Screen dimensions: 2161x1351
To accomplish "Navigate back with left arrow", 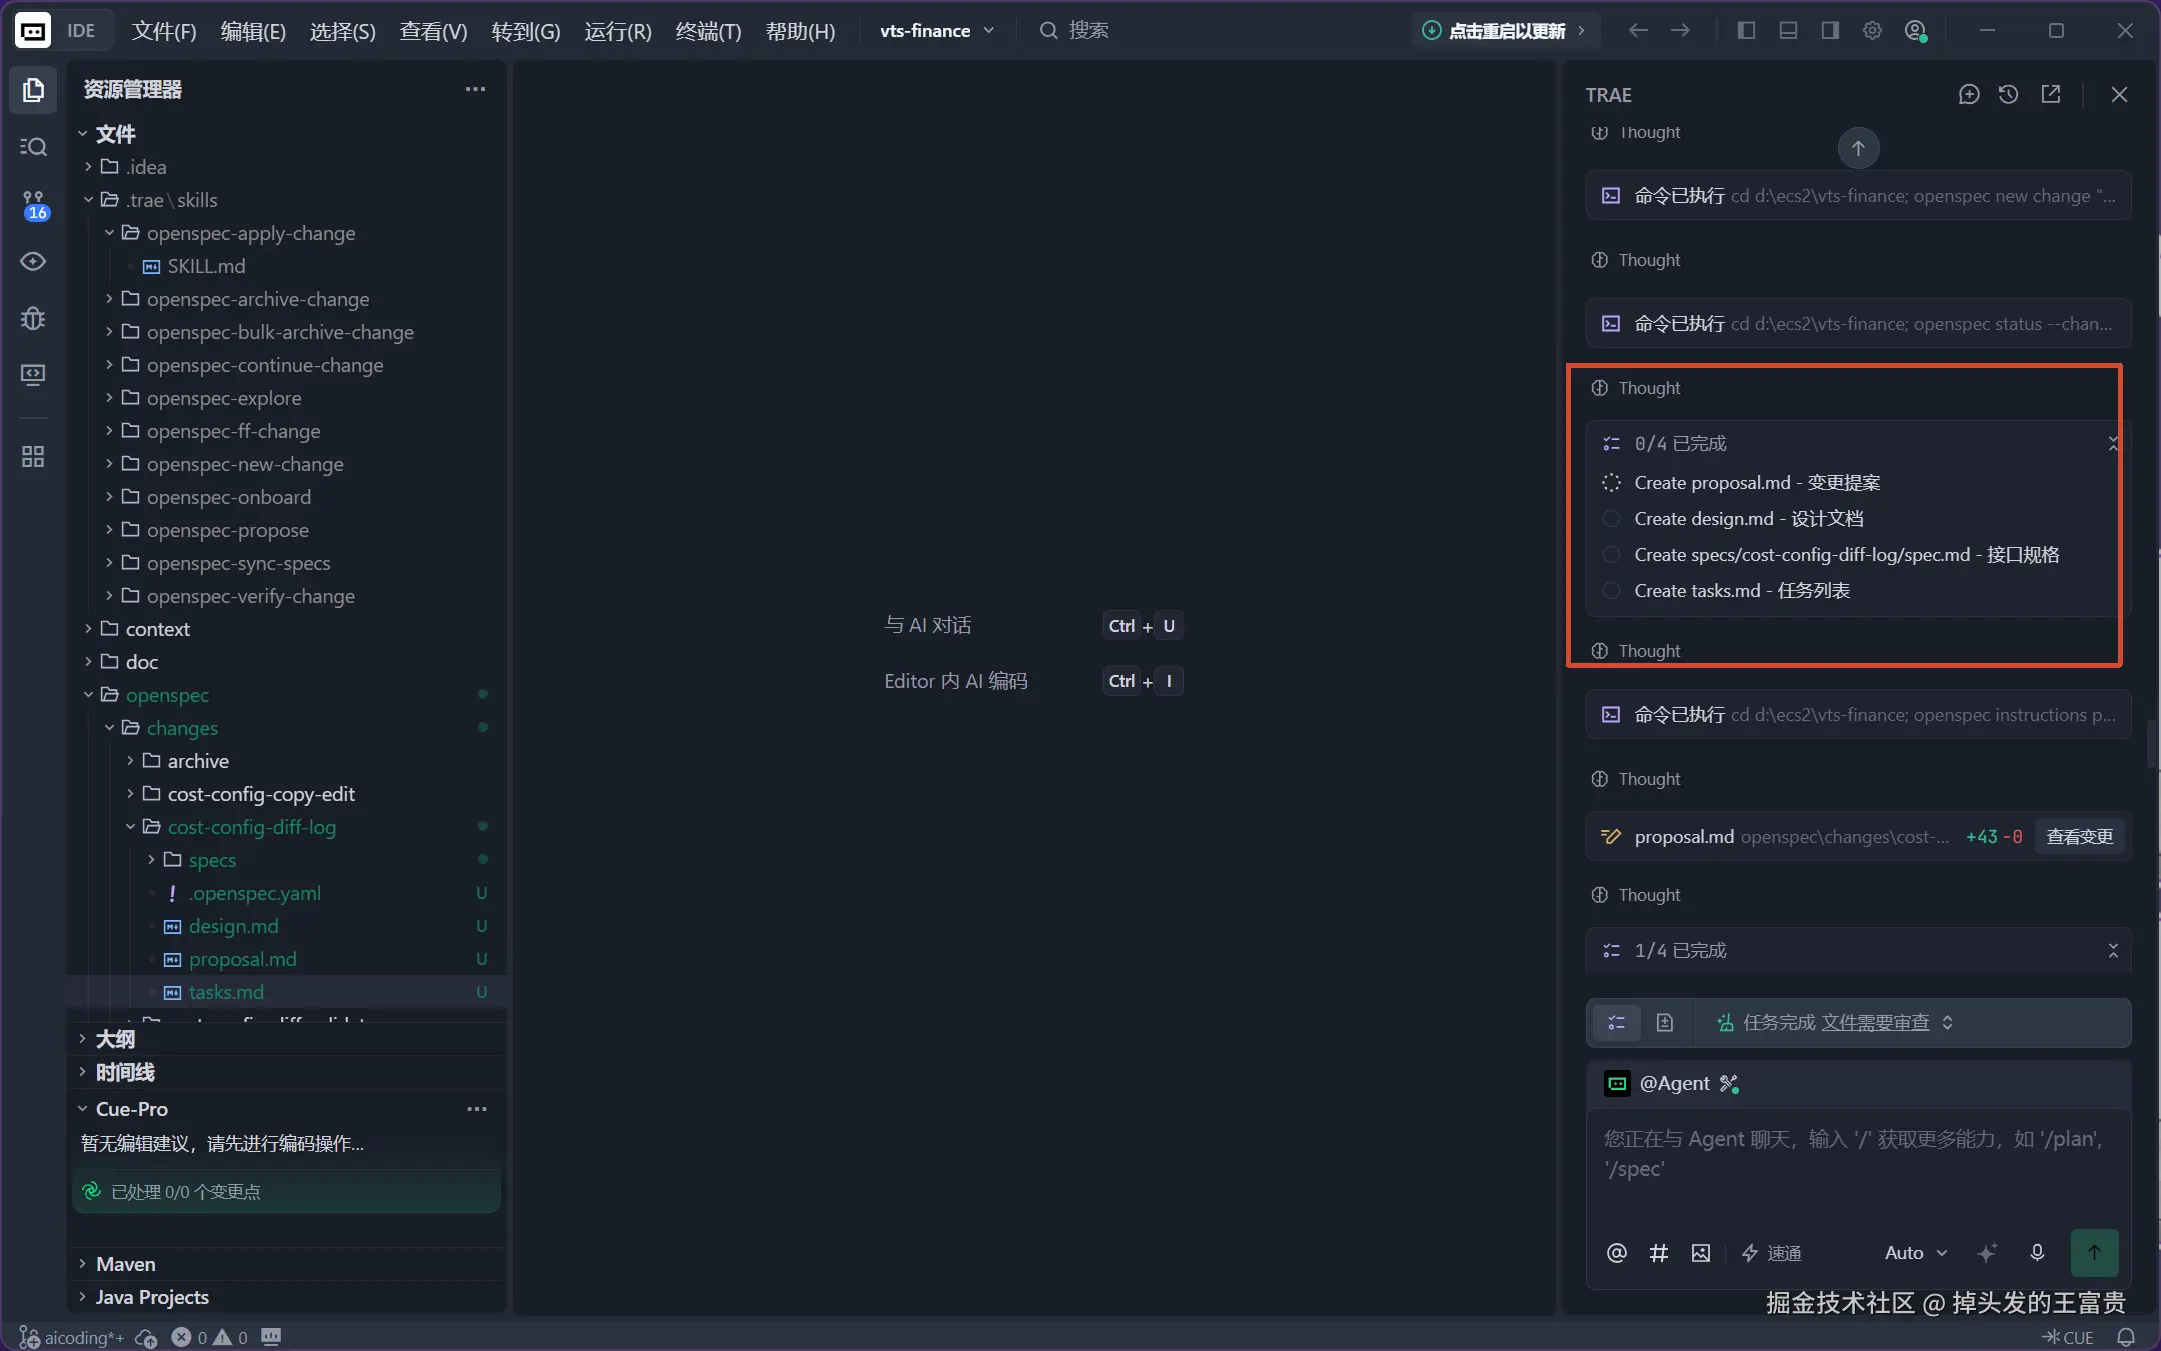I will [x=1637, y=31].
